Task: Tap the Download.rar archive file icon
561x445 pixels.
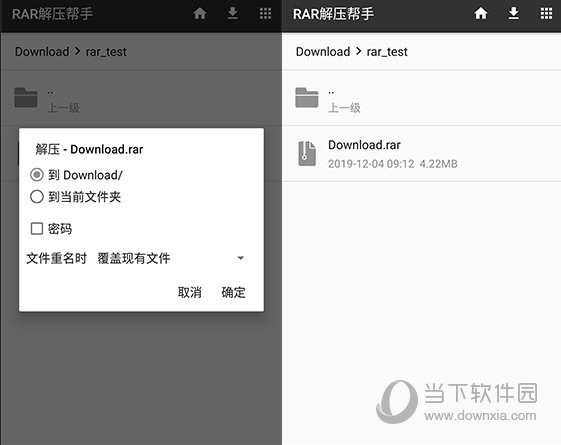Action: pos(307,153)
